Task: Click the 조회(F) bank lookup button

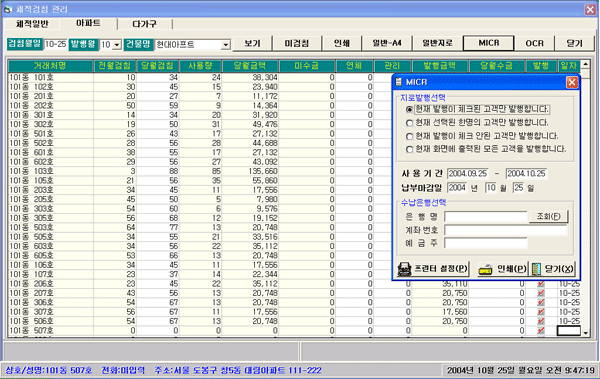Action: pos(548,216)
